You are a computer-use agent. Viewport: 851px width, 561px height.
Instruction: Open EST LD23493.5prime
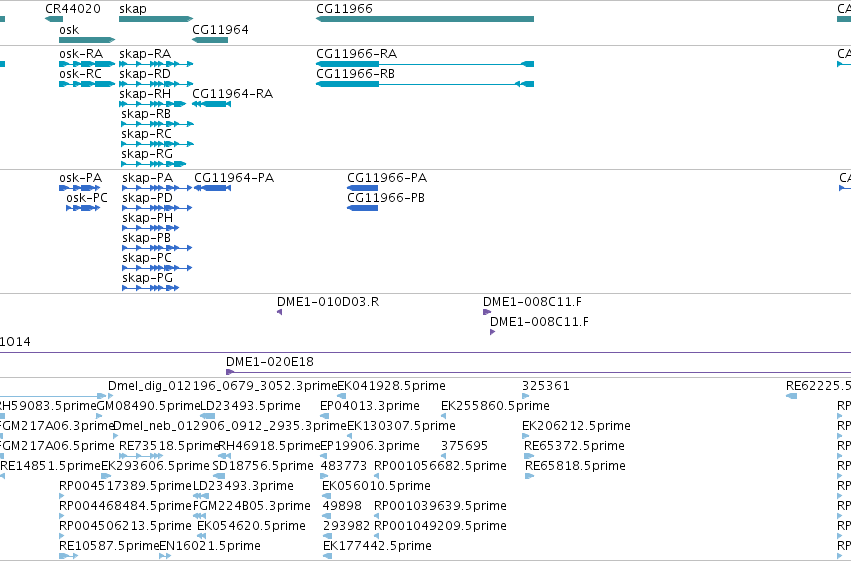pyautogui.click(x=250, y=406)
